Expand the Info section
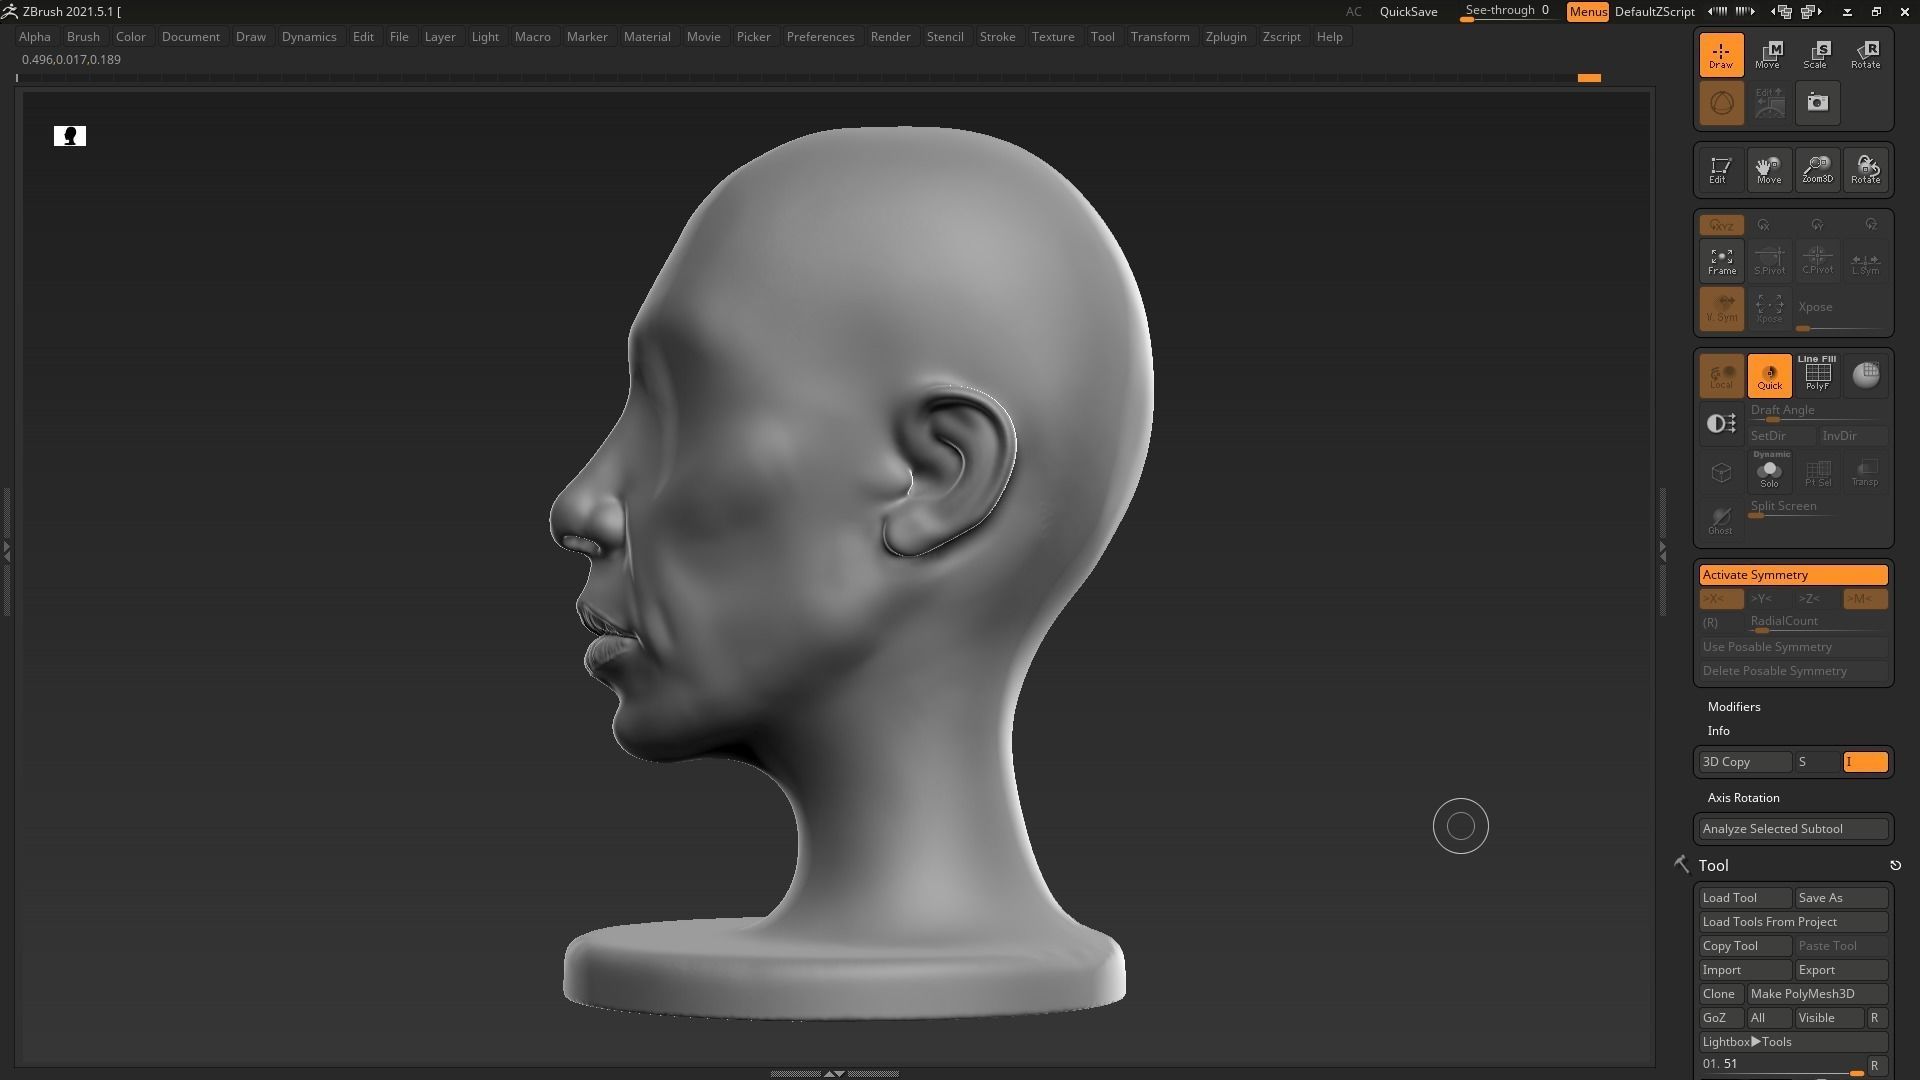The width and height of the screenshot is (1920, 1080). point(1718,731)
